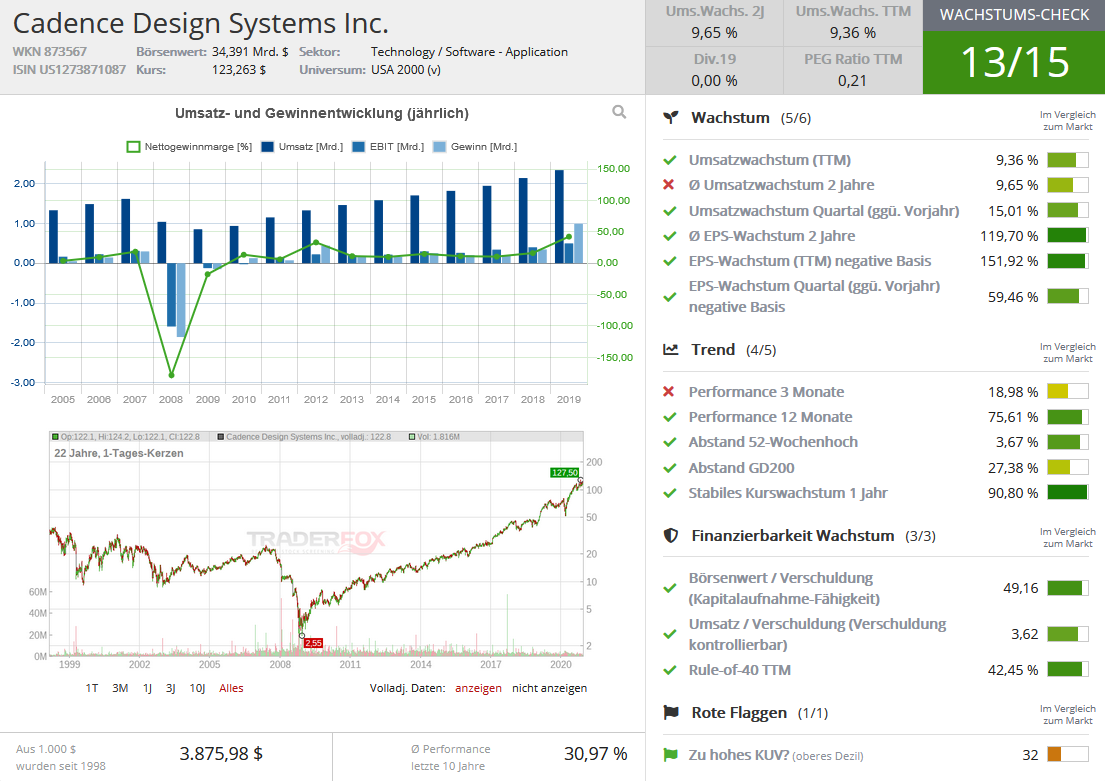1105x781 pixels.
Task: Select 'anzeigen' for Volladj. Daten
Action: [479, 688]
